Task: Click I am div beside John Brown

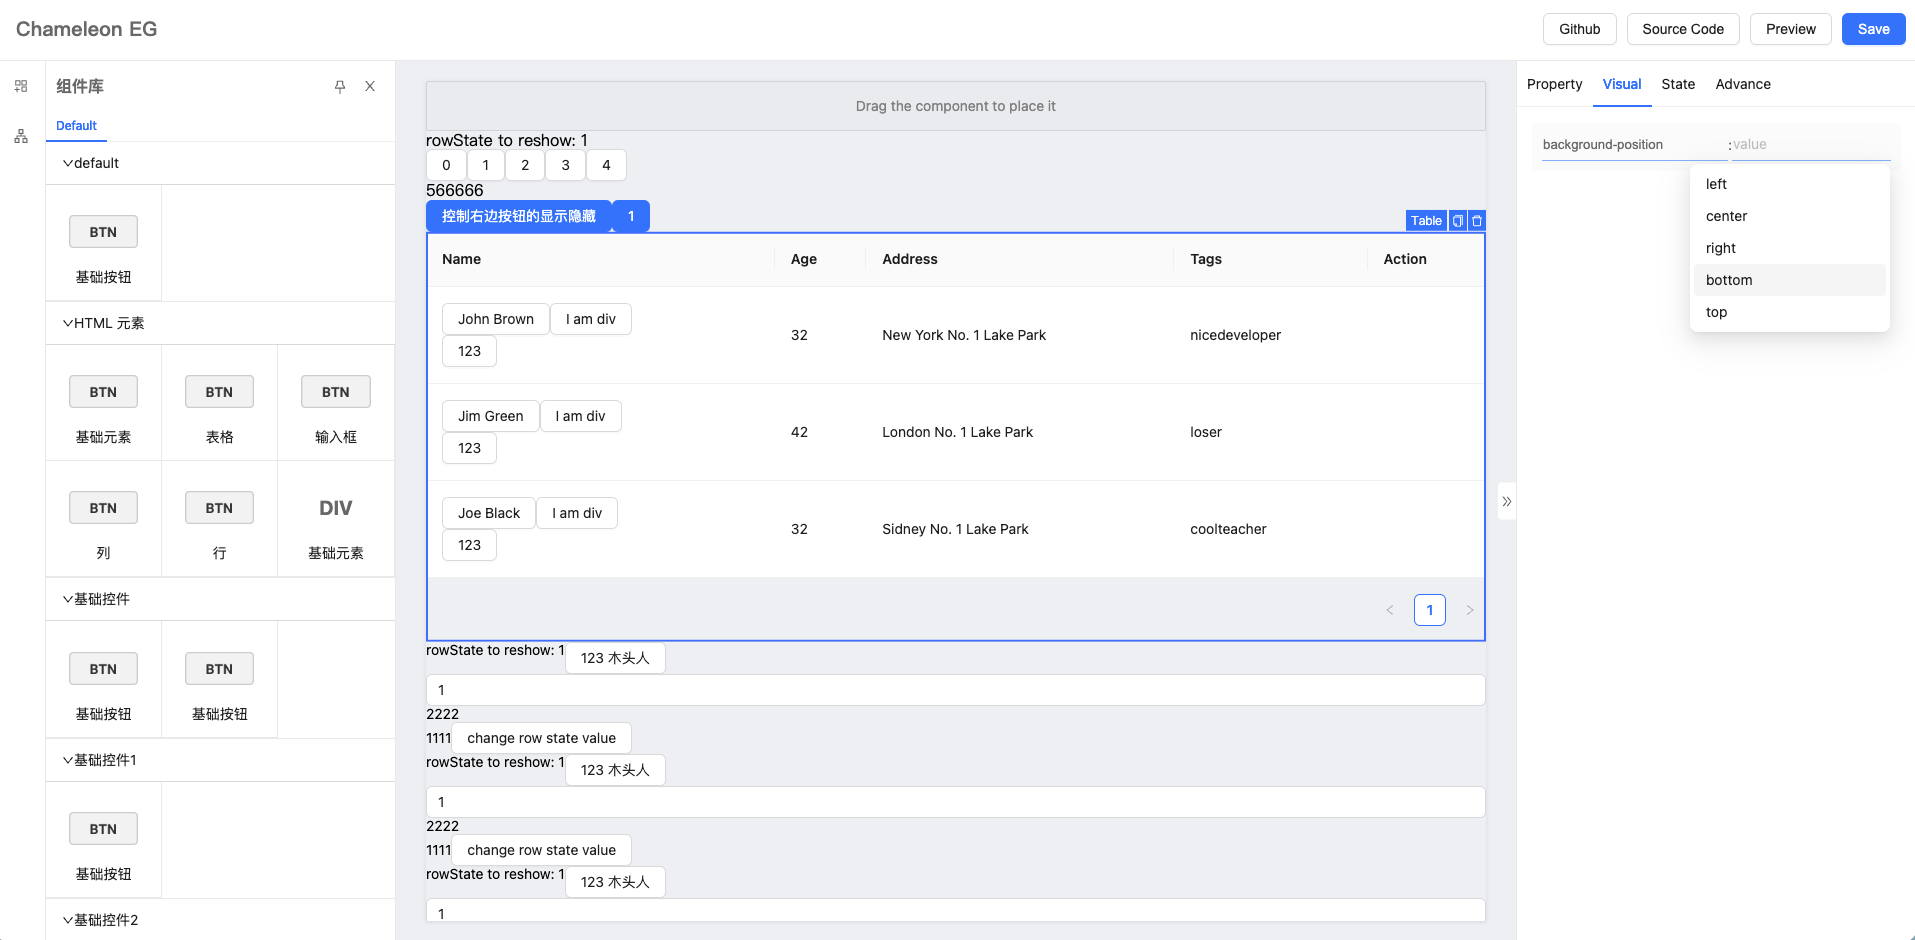Action: (591, 319)
